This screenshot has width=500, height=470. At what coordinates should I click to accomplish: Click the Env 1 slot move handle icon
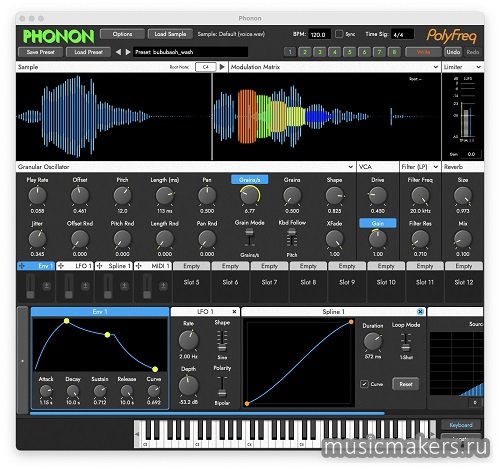[22, 266]
